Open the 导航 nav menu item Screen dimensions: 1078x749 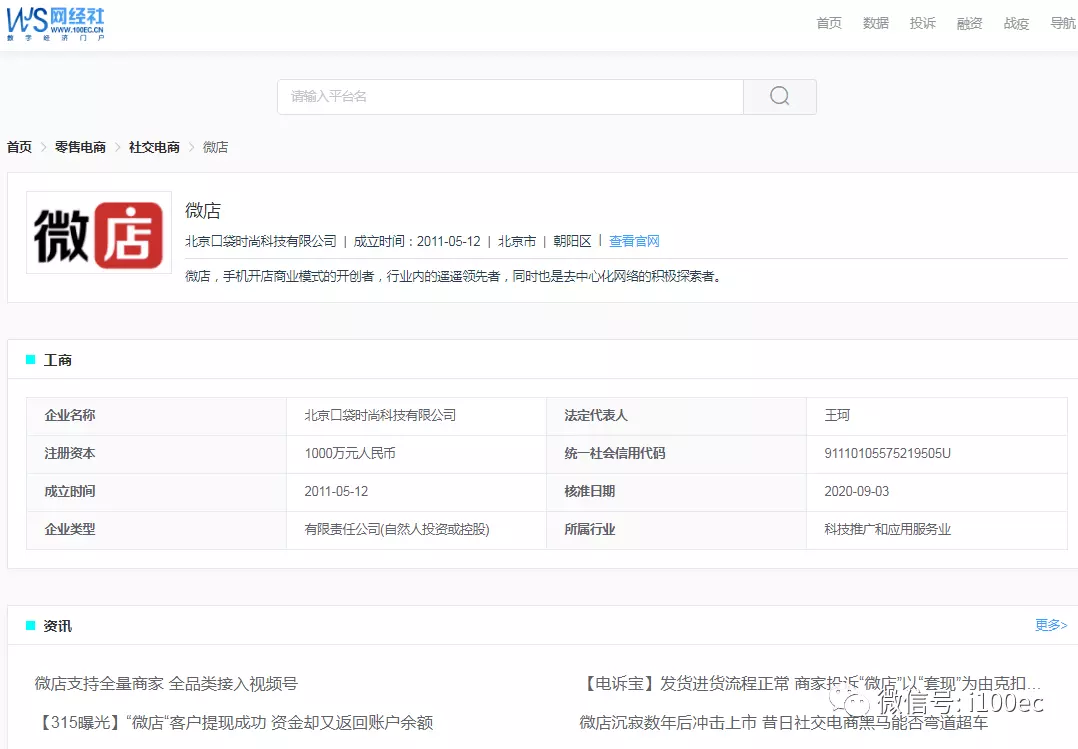[1063, 23]
